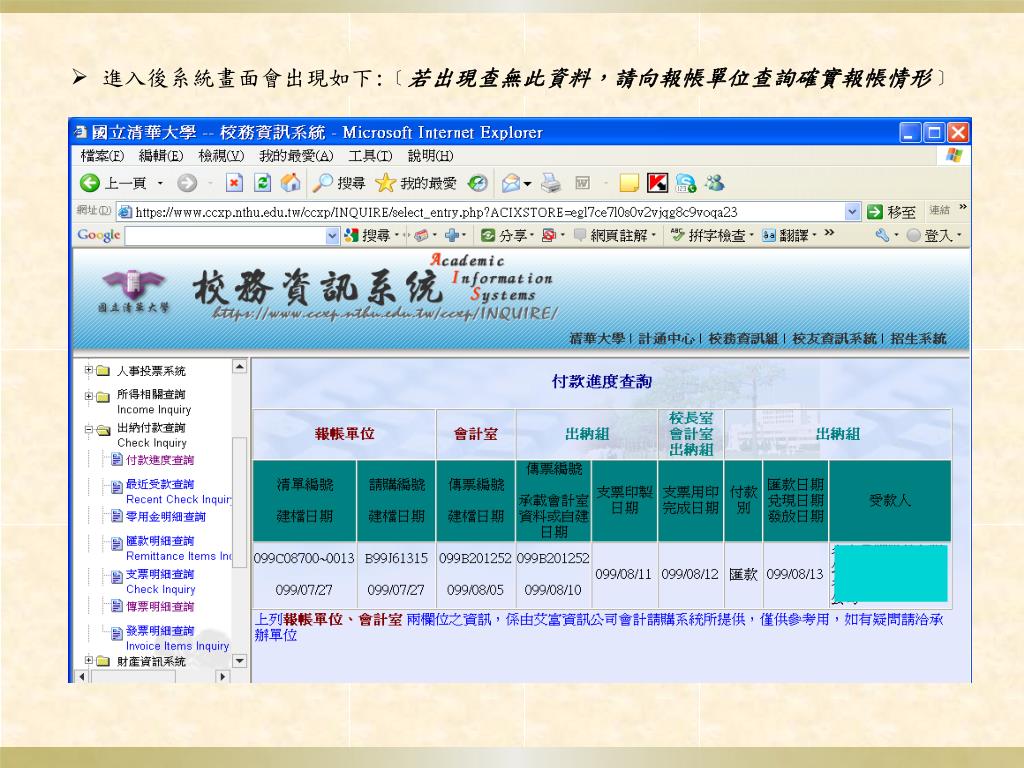Click the Home page icon
Viewport: 1024px width, 768px height.
(x=290, y=183)
